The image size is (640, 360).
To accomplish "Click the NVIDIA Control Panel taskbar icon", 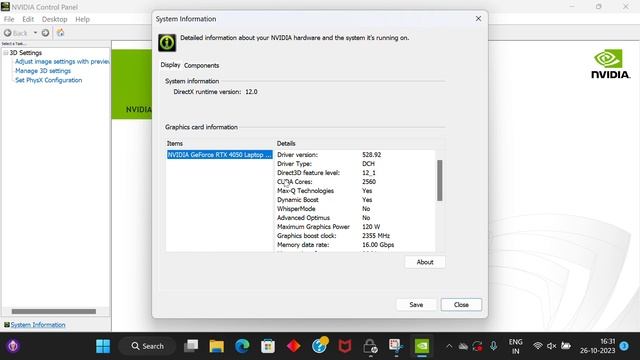I will pos(422,346).
